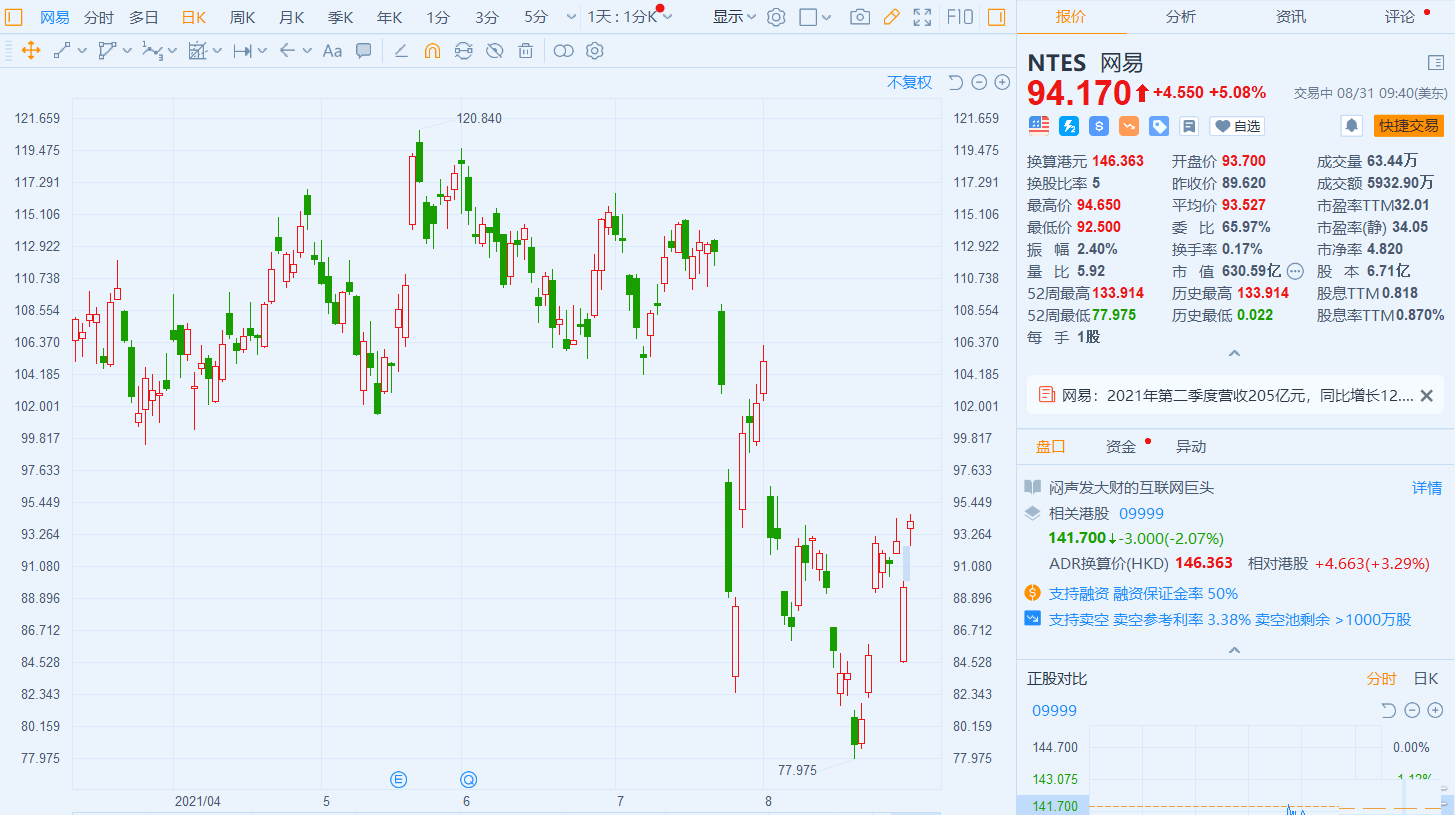Open 快捷交易 quick trade

[1408, 126]
